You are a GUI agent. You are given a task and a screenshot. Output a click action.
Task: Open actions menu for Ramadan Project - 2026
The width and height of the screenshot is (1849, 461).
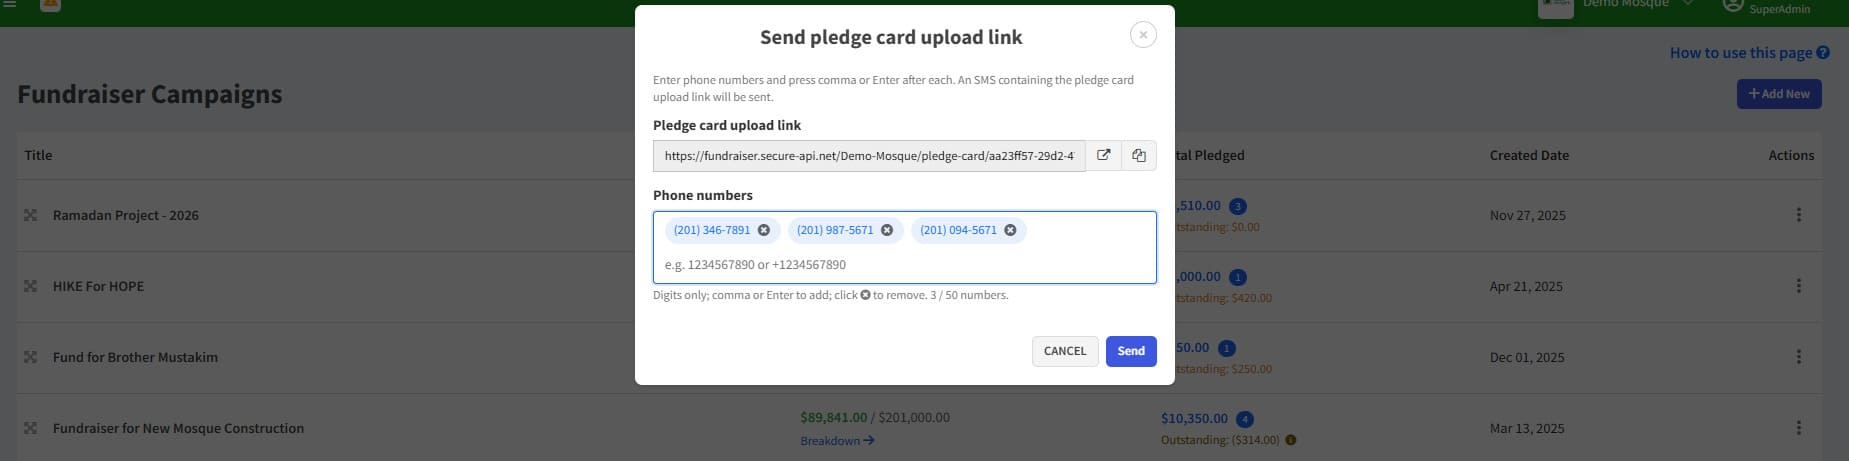[1798, 215]
